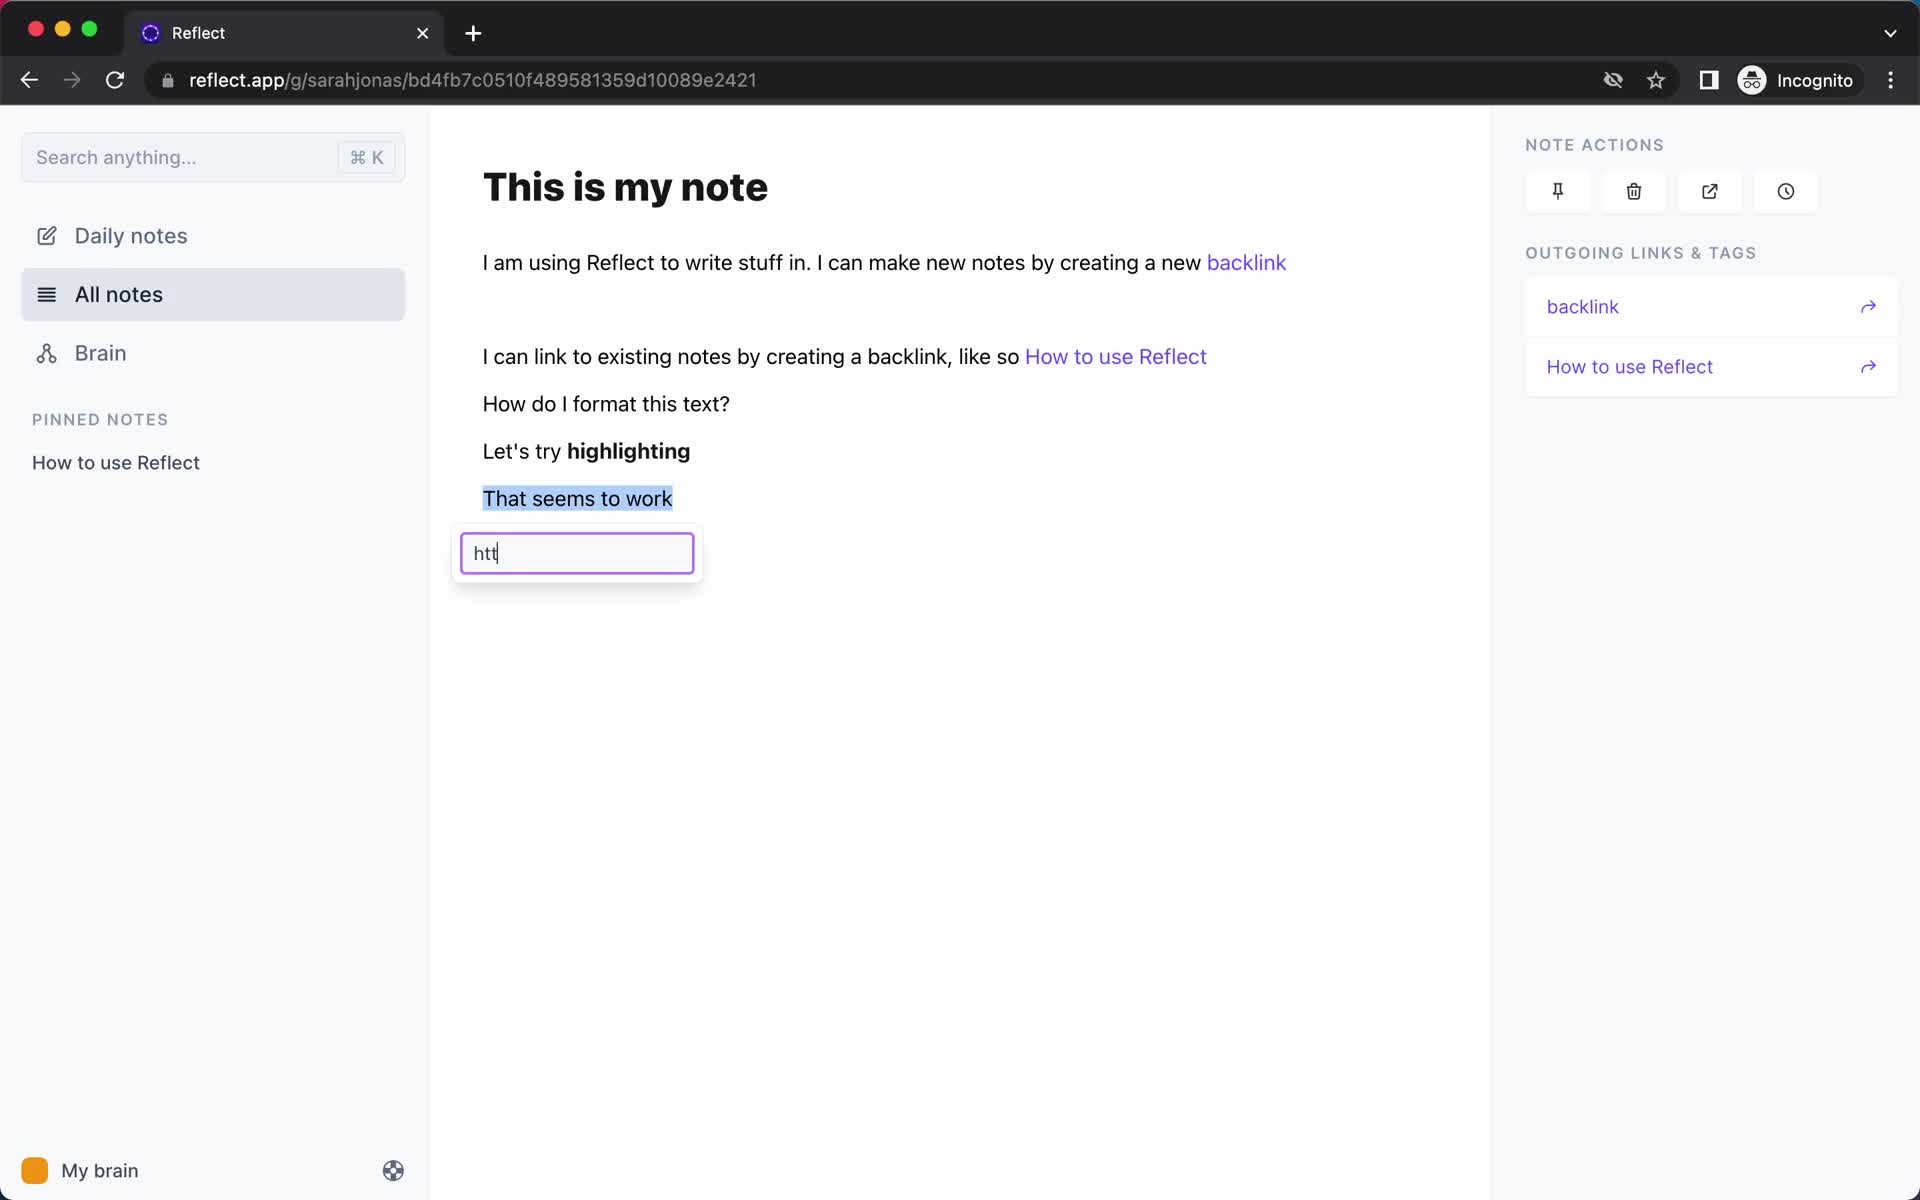Click the delete note icon

click(1634, 191)
